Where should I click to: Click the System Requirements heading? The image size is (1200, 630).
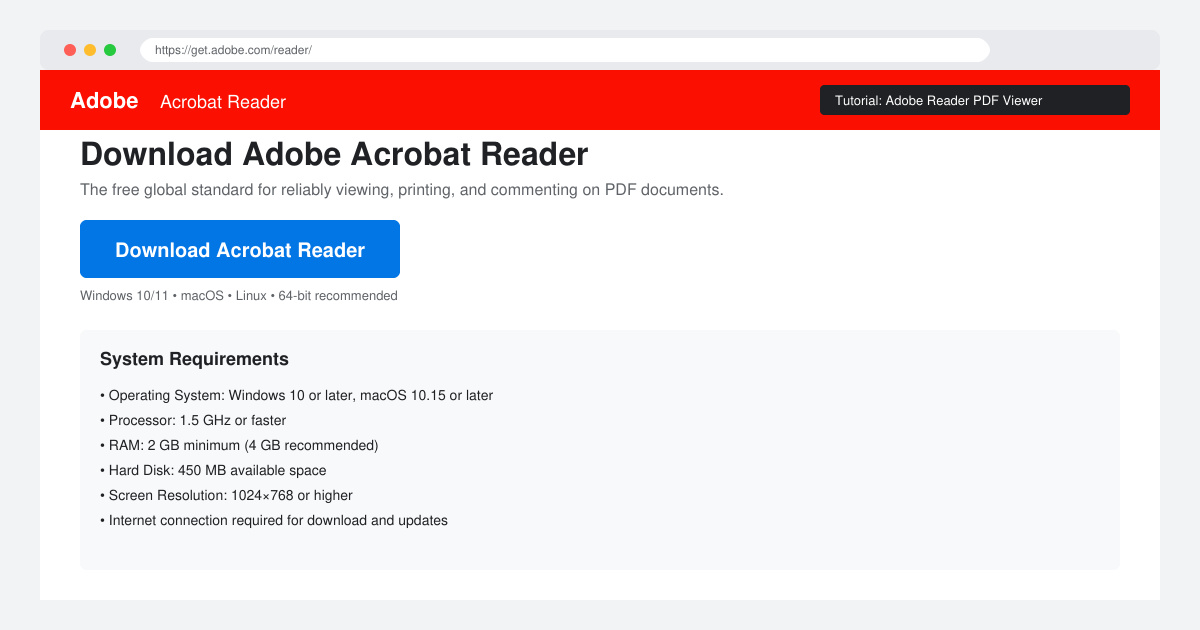(x=194, y=359)
